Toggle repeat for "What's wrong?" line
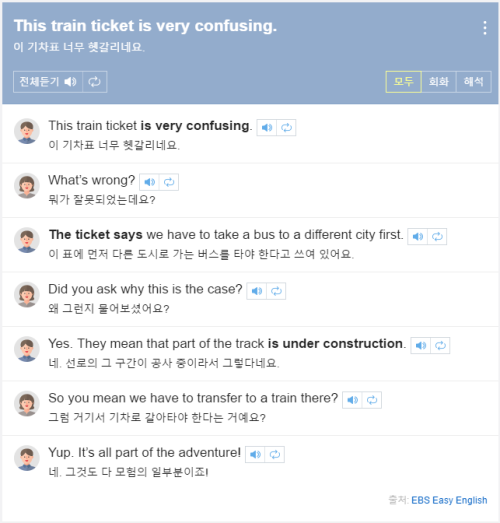The height and width of the screenshot is (523, 500). pyautogui.click(x=169, y=182)
